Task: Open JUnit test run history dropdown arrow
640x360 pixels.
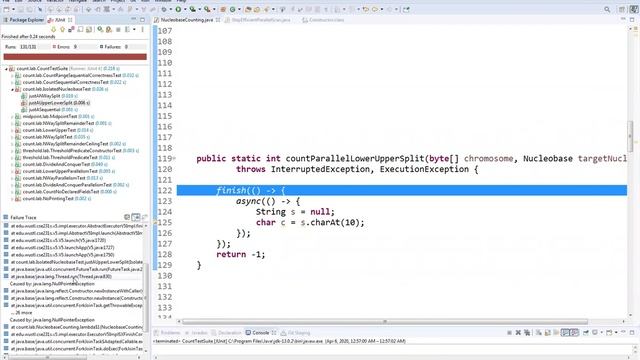Action: (x=134, y=29)
